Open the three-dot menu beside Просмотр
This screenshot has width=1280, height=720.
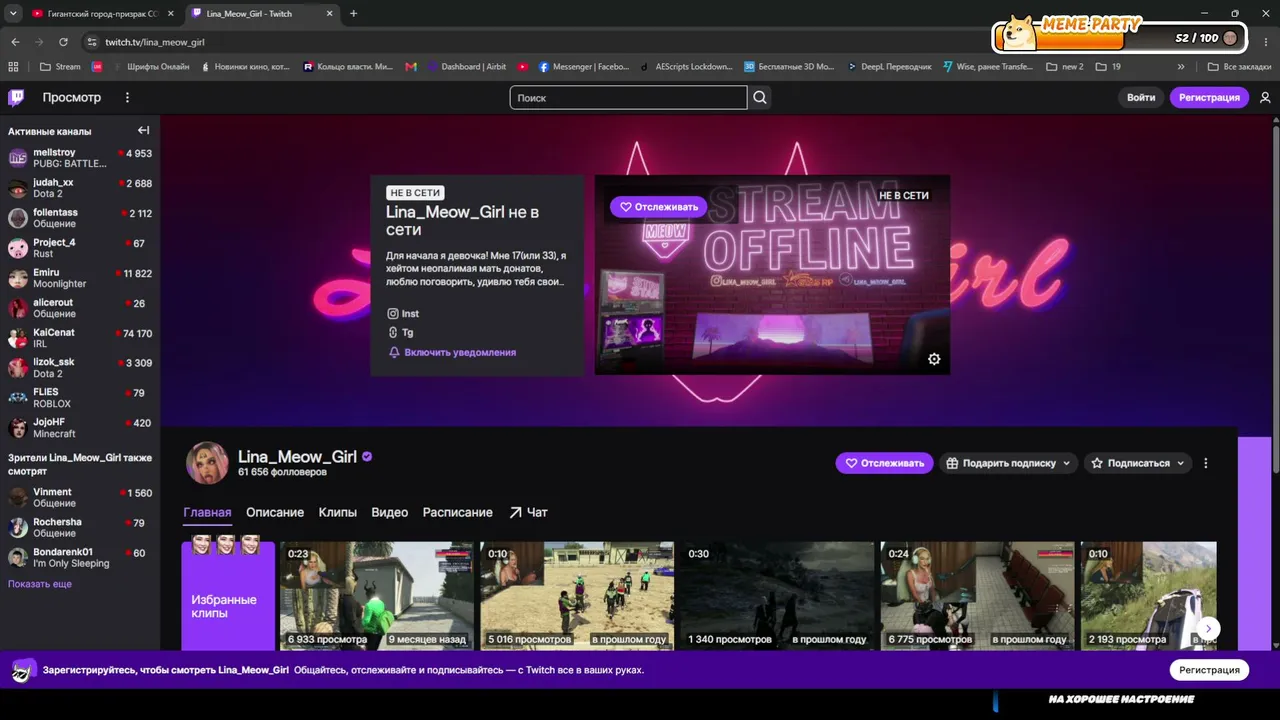127,97
